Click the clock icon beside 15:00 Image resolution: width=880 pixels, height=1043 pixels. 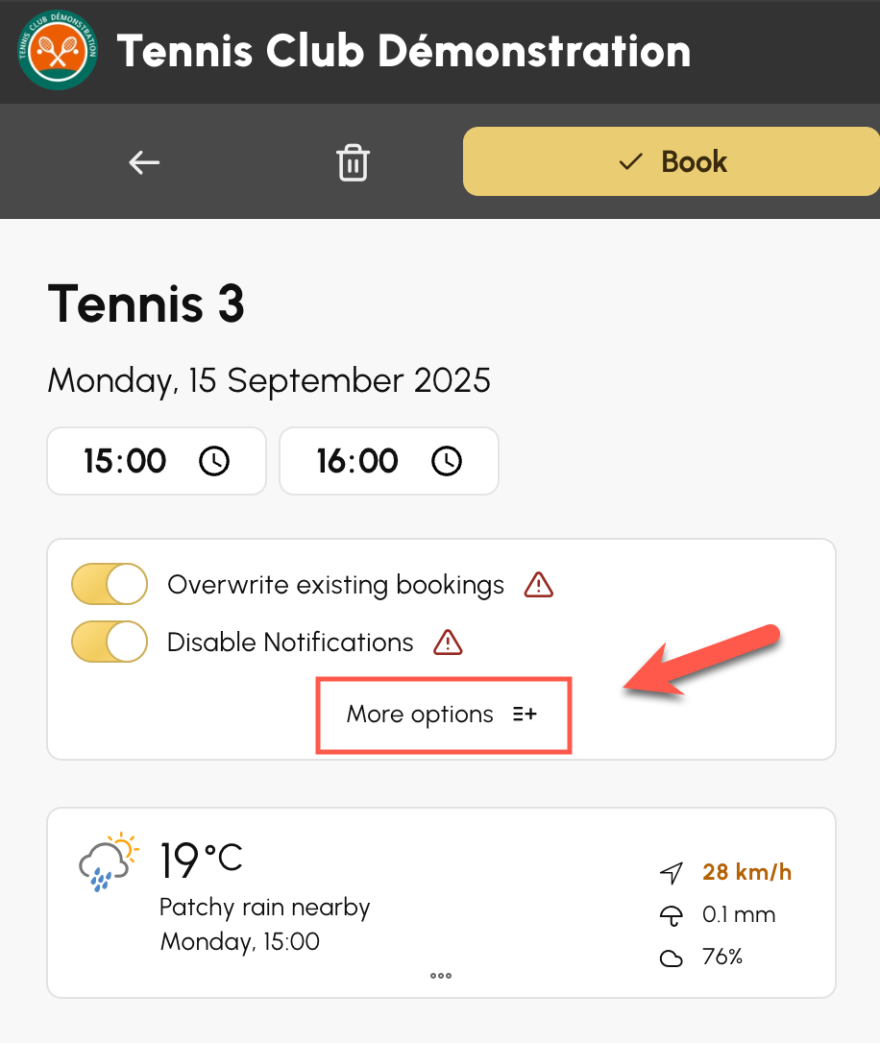click(214, 461)
